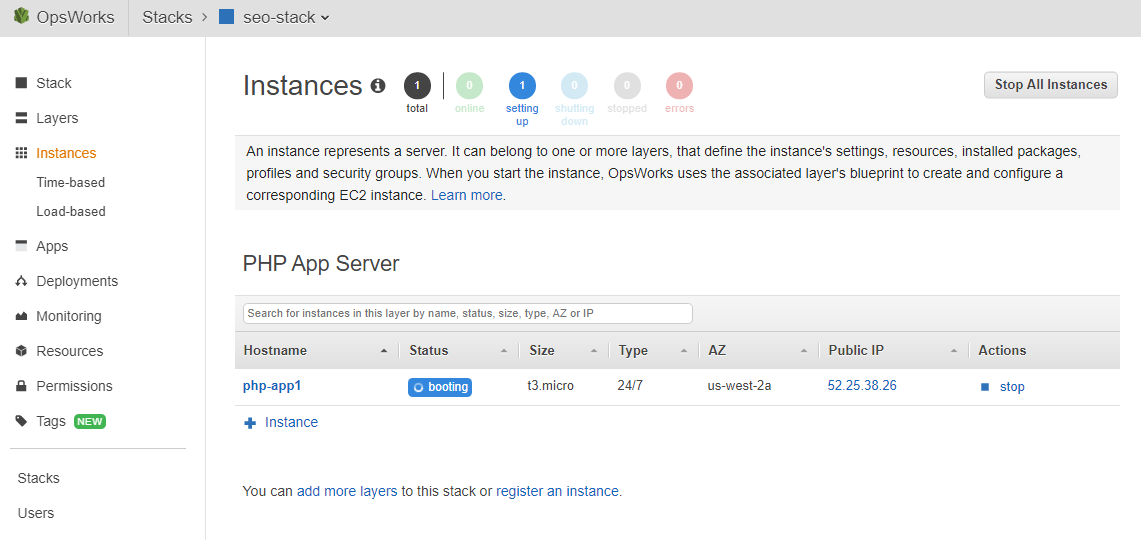Image resolution: width=1141 pixels, height=540 pixels.
Task: Click the errors count circle
Action: click(x=679, y=86)
